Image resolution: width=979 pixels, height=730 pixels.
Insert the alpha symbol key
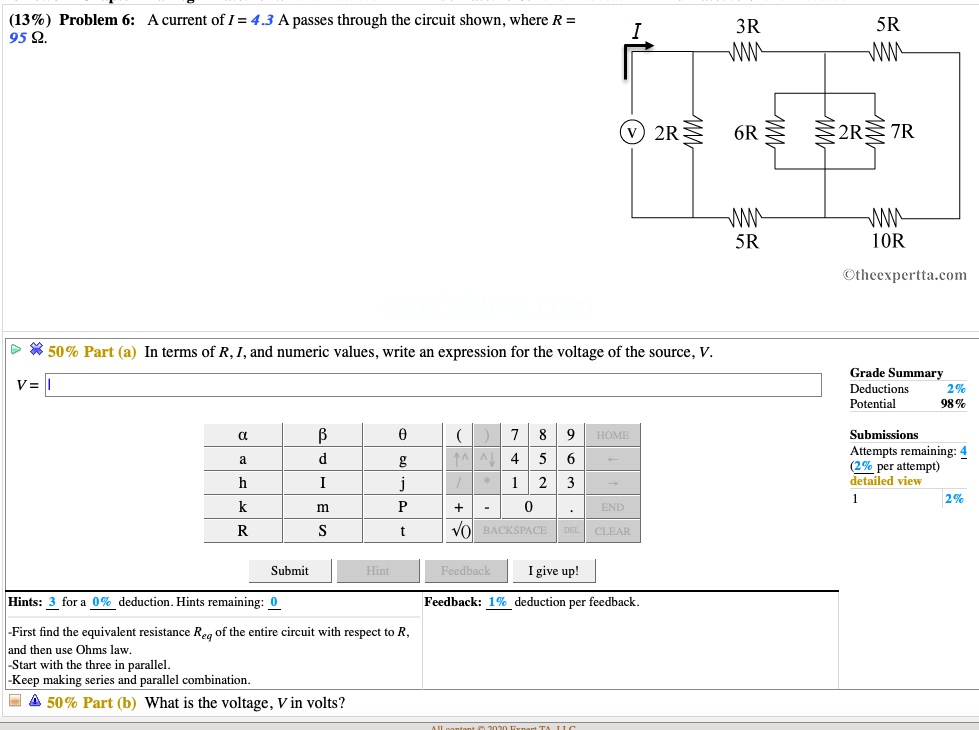(x=243, y=435)
